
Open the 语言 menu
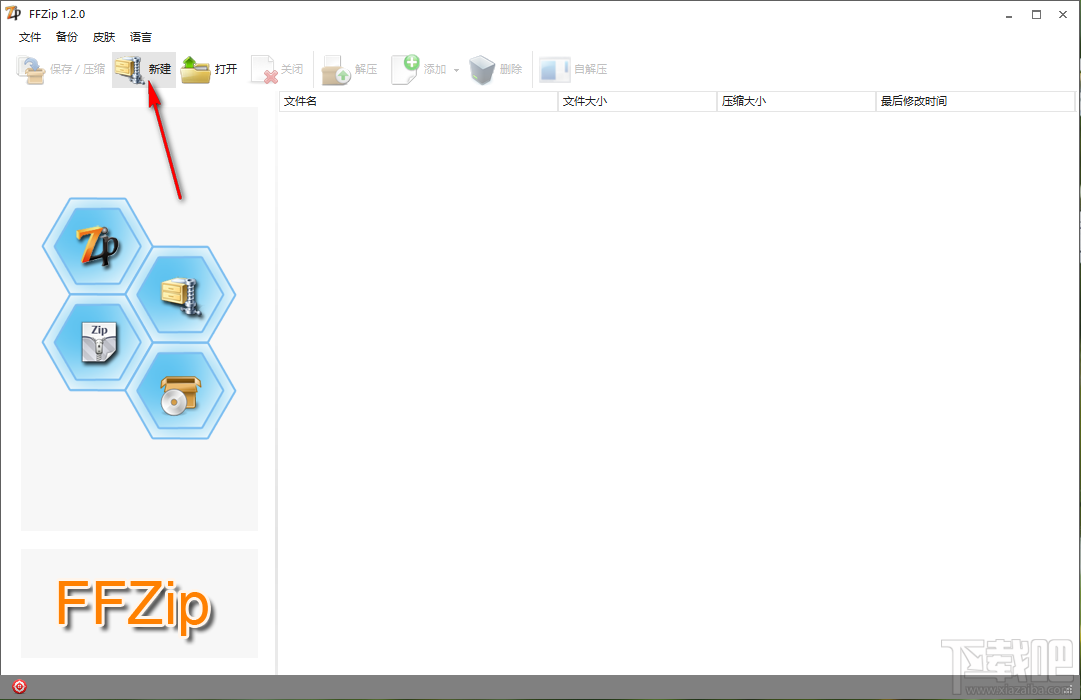[x=141, y=37]
